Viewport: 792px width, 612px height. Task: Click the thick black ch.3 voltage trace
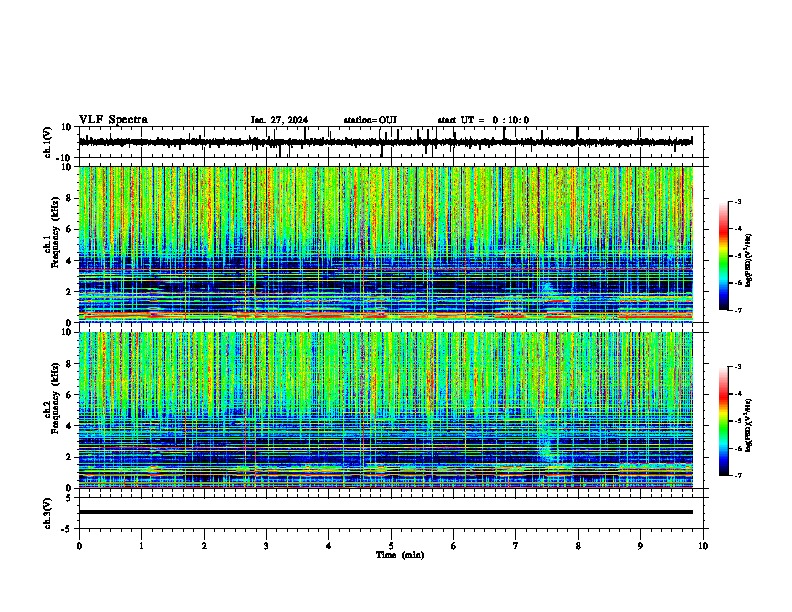386,512
